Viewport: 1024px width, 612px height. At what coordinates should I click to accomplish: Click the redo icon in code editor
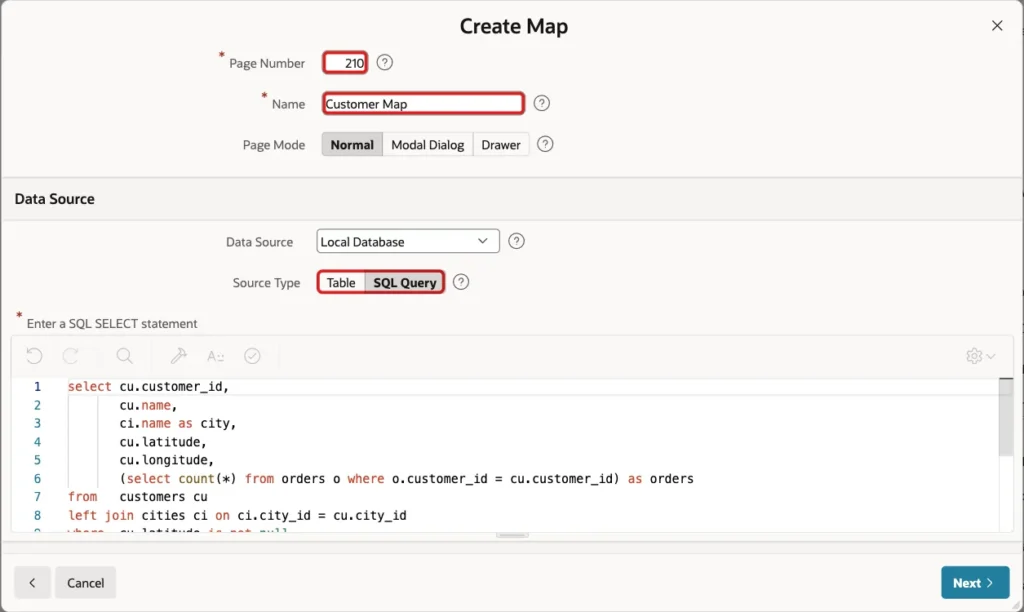71,356
